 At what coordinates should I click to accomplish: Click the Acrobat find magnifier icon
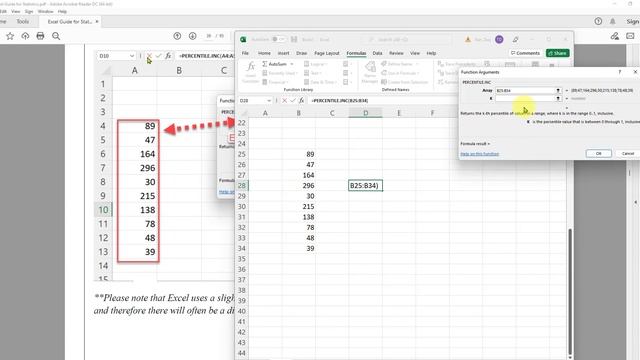[x=56, y=36]
